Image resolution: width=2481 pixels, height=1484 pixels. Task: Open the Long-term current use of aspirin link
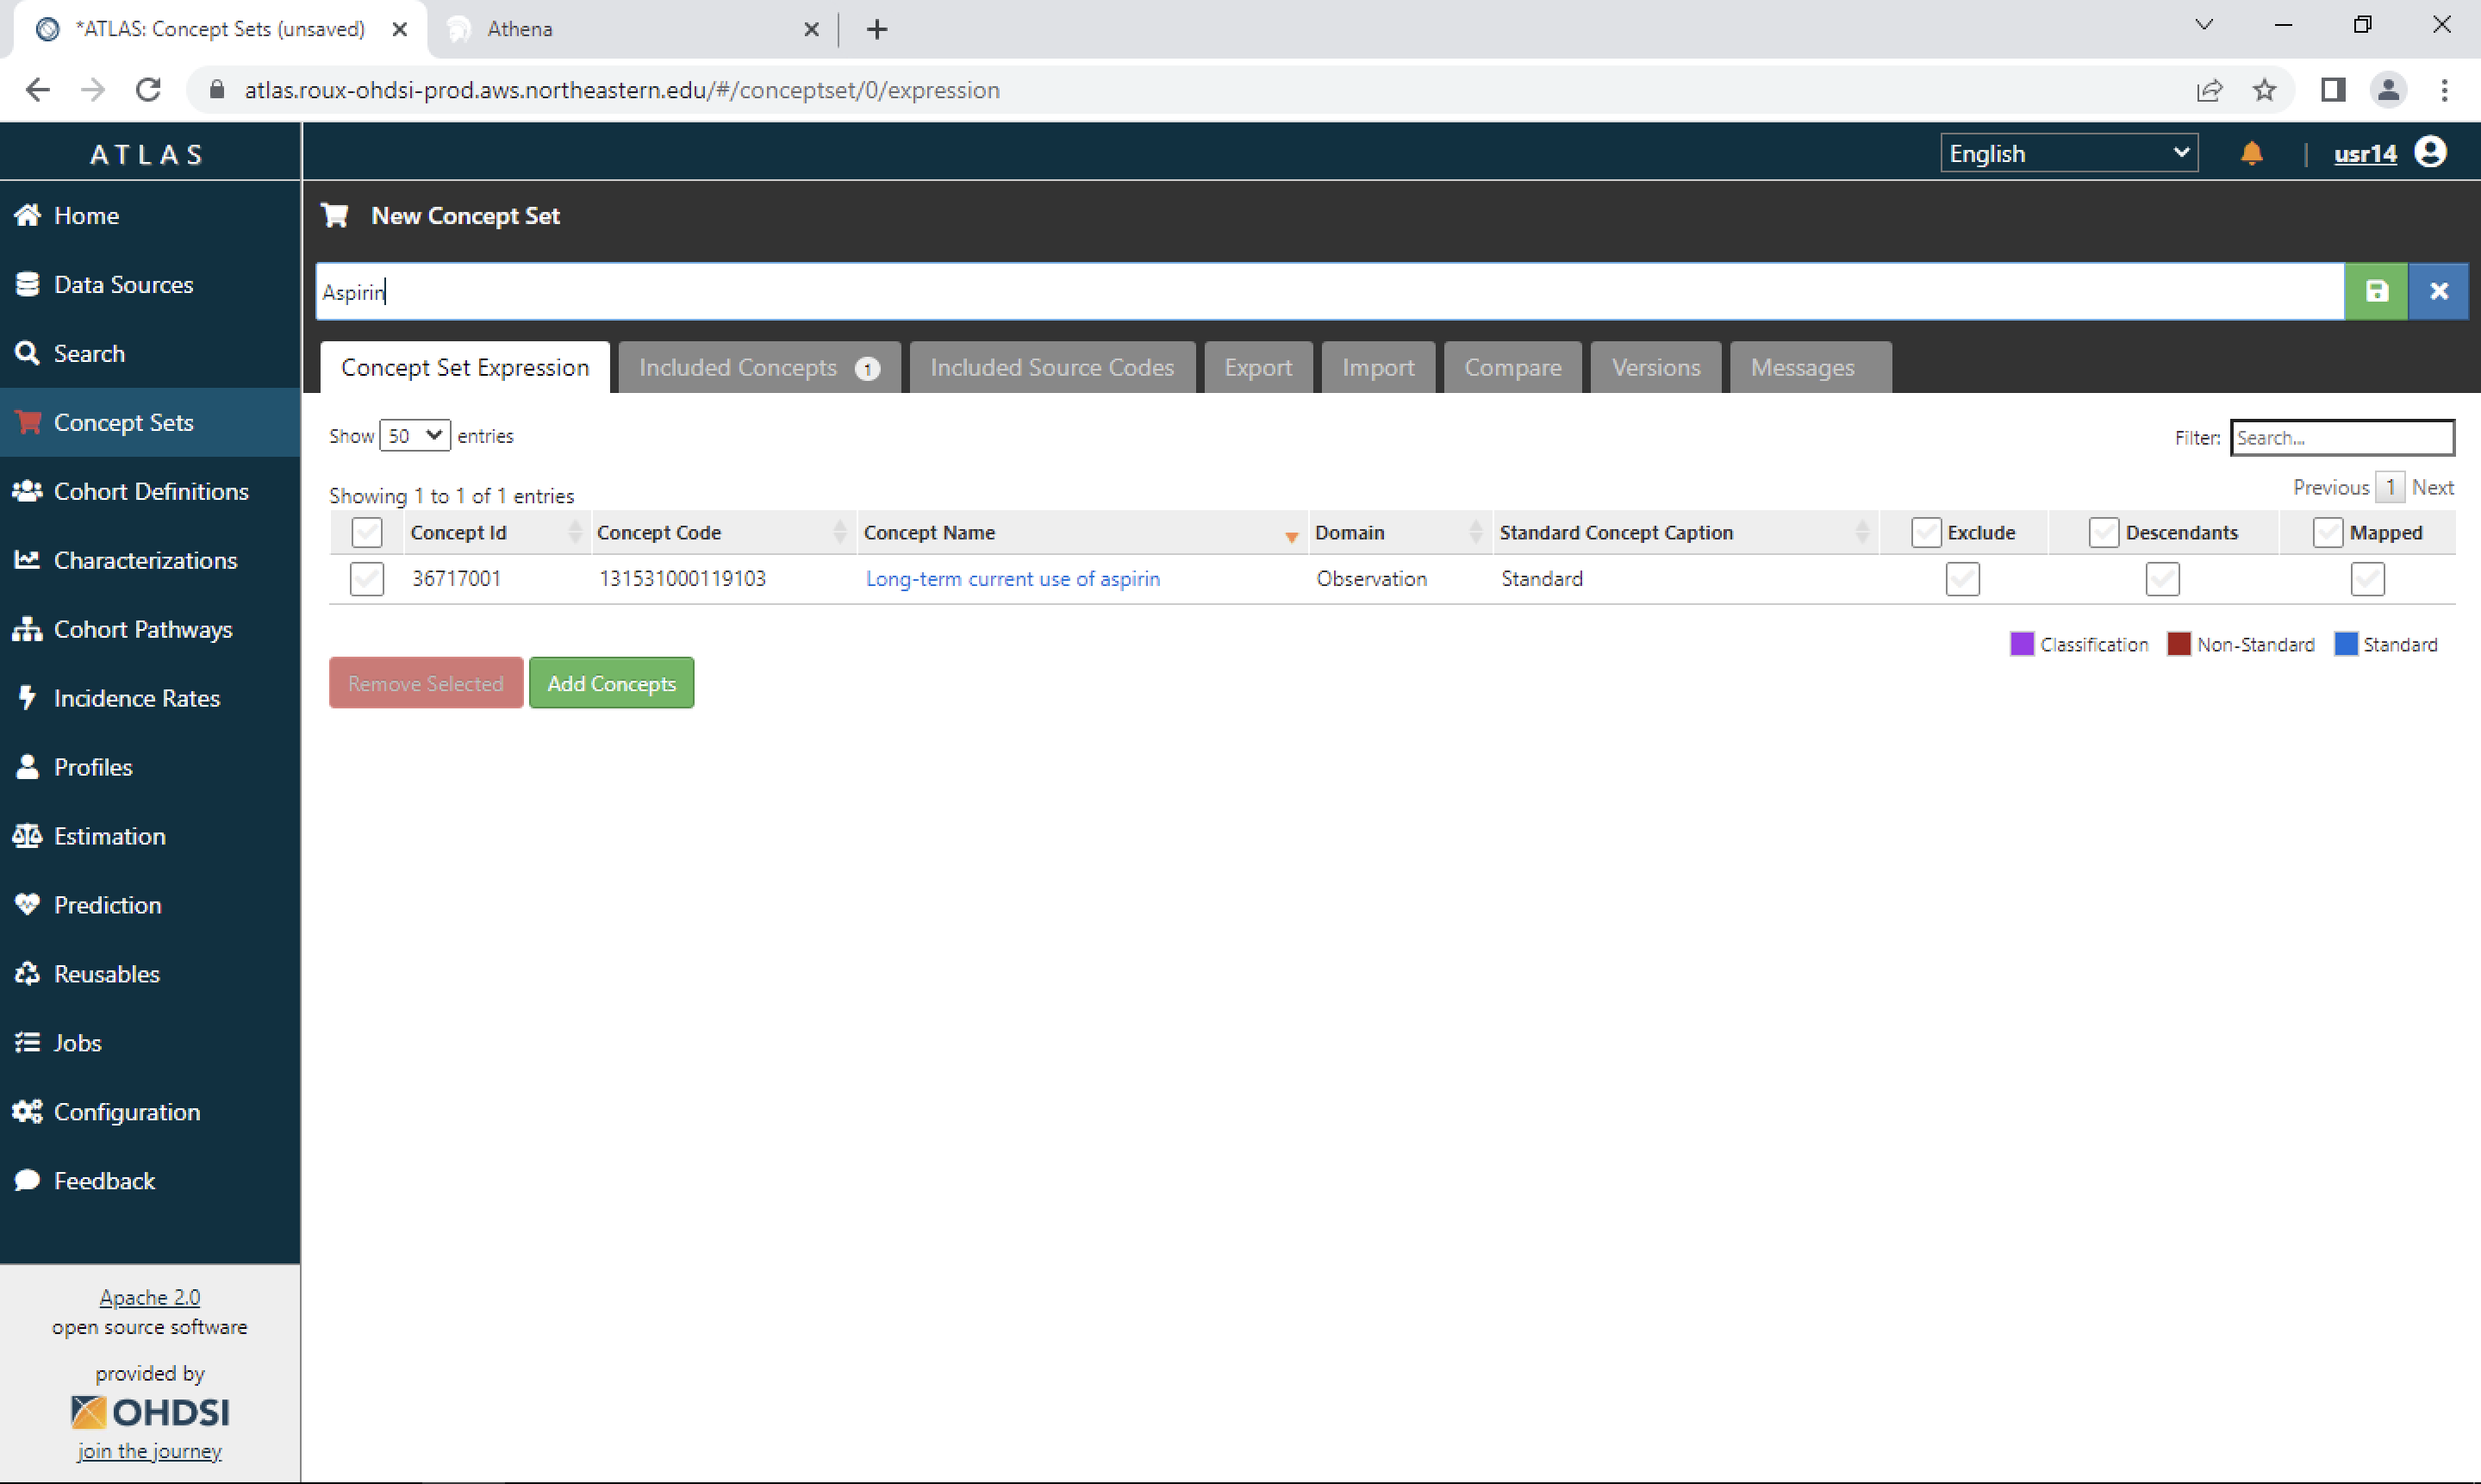[1012, 579]
